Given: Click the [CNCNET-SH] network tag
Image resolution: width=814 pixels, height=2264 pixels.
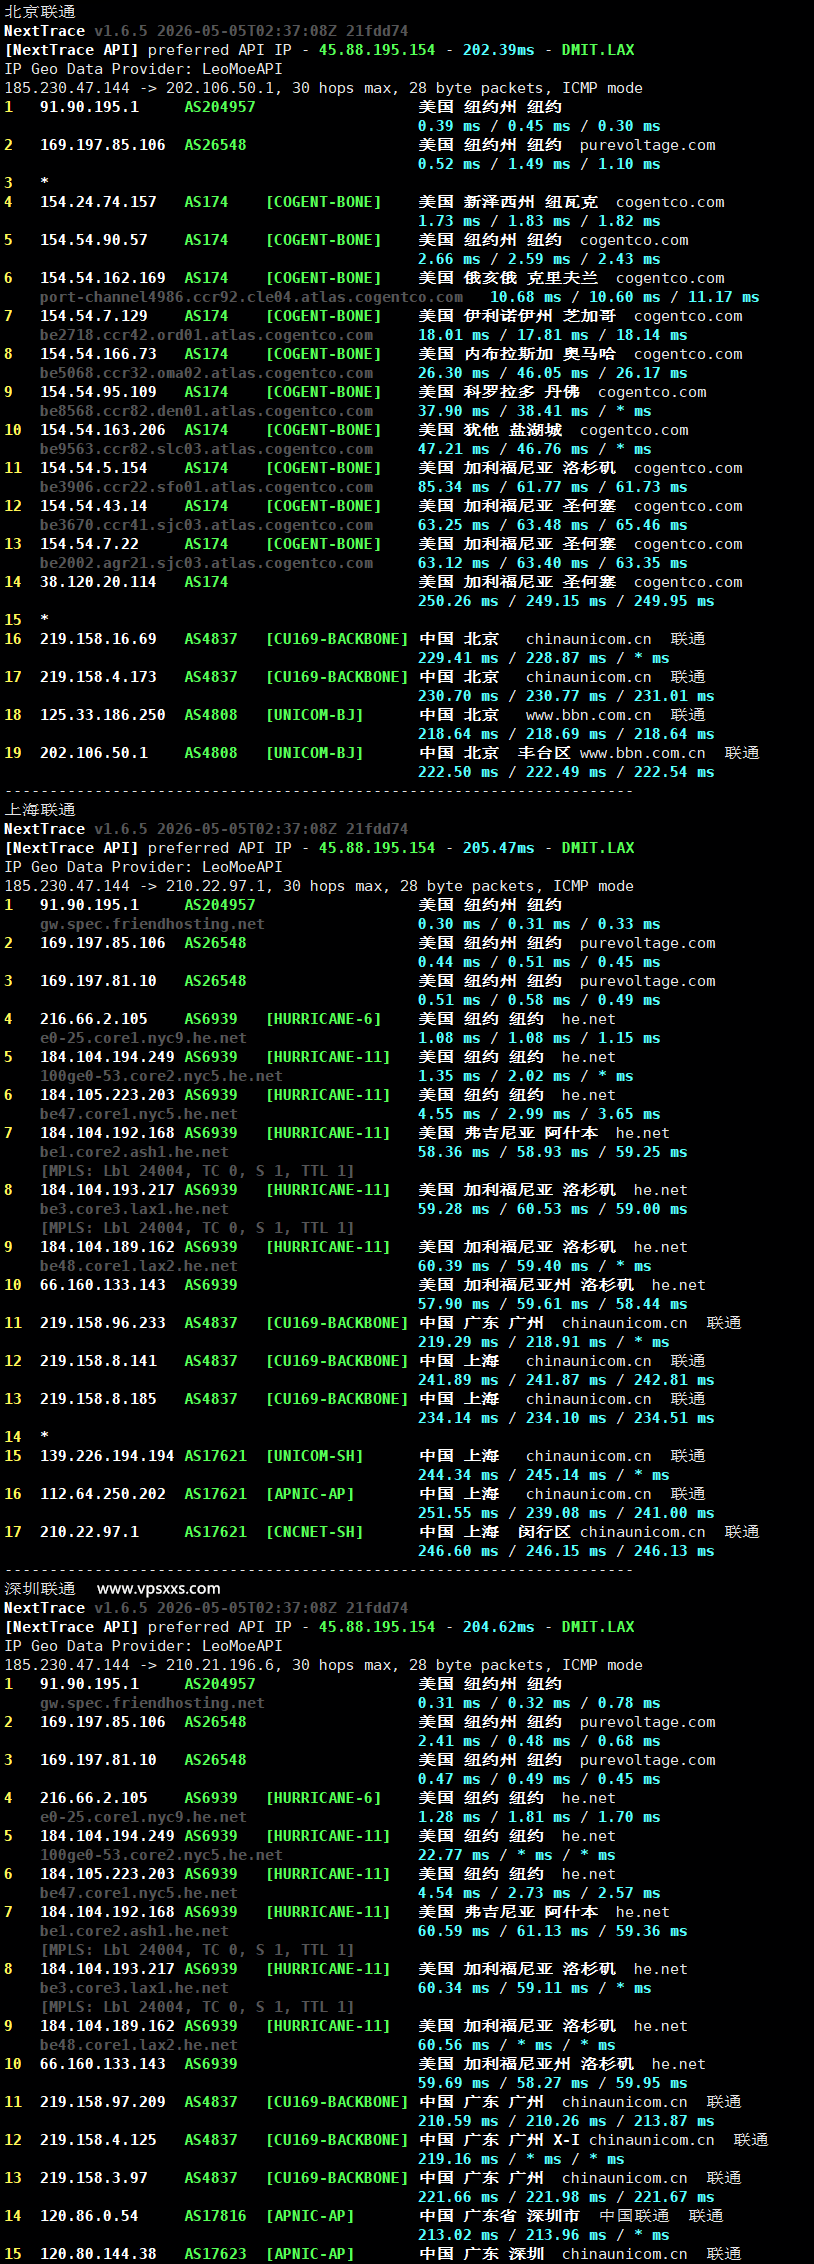Looking at the screenshot, I should 314,1532.
